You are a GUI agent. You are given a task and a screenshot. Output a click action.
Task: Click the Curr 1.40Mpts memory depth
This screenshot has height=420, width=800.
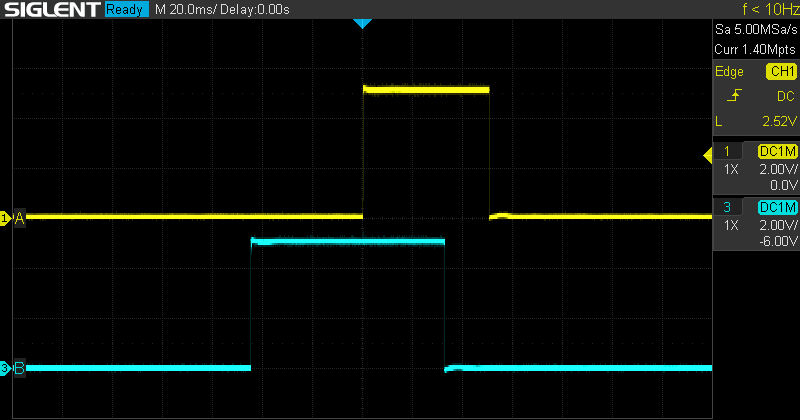coord(755,49)
